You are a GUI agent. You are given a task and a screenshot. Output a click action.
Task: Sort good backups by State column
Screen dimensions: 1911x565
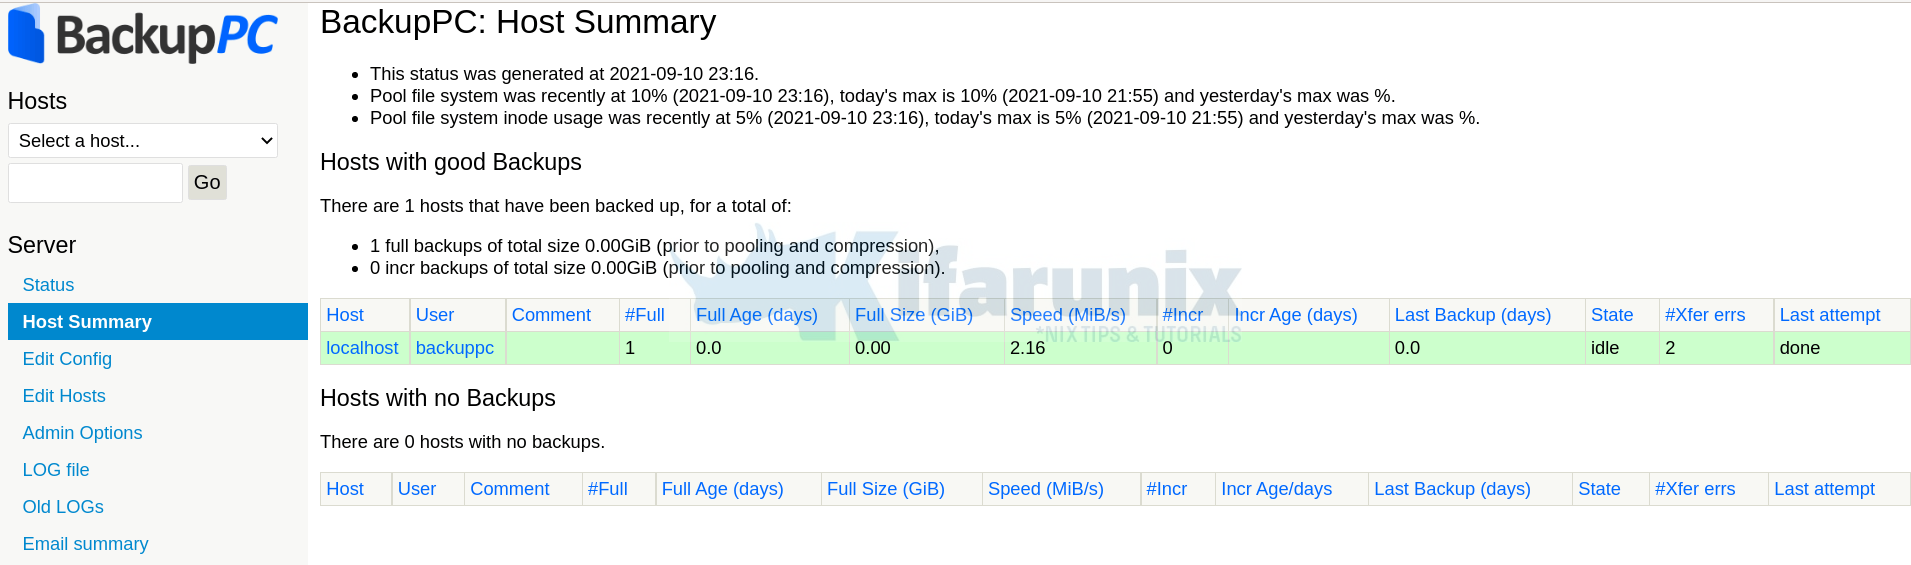(x=1612, y=315)
